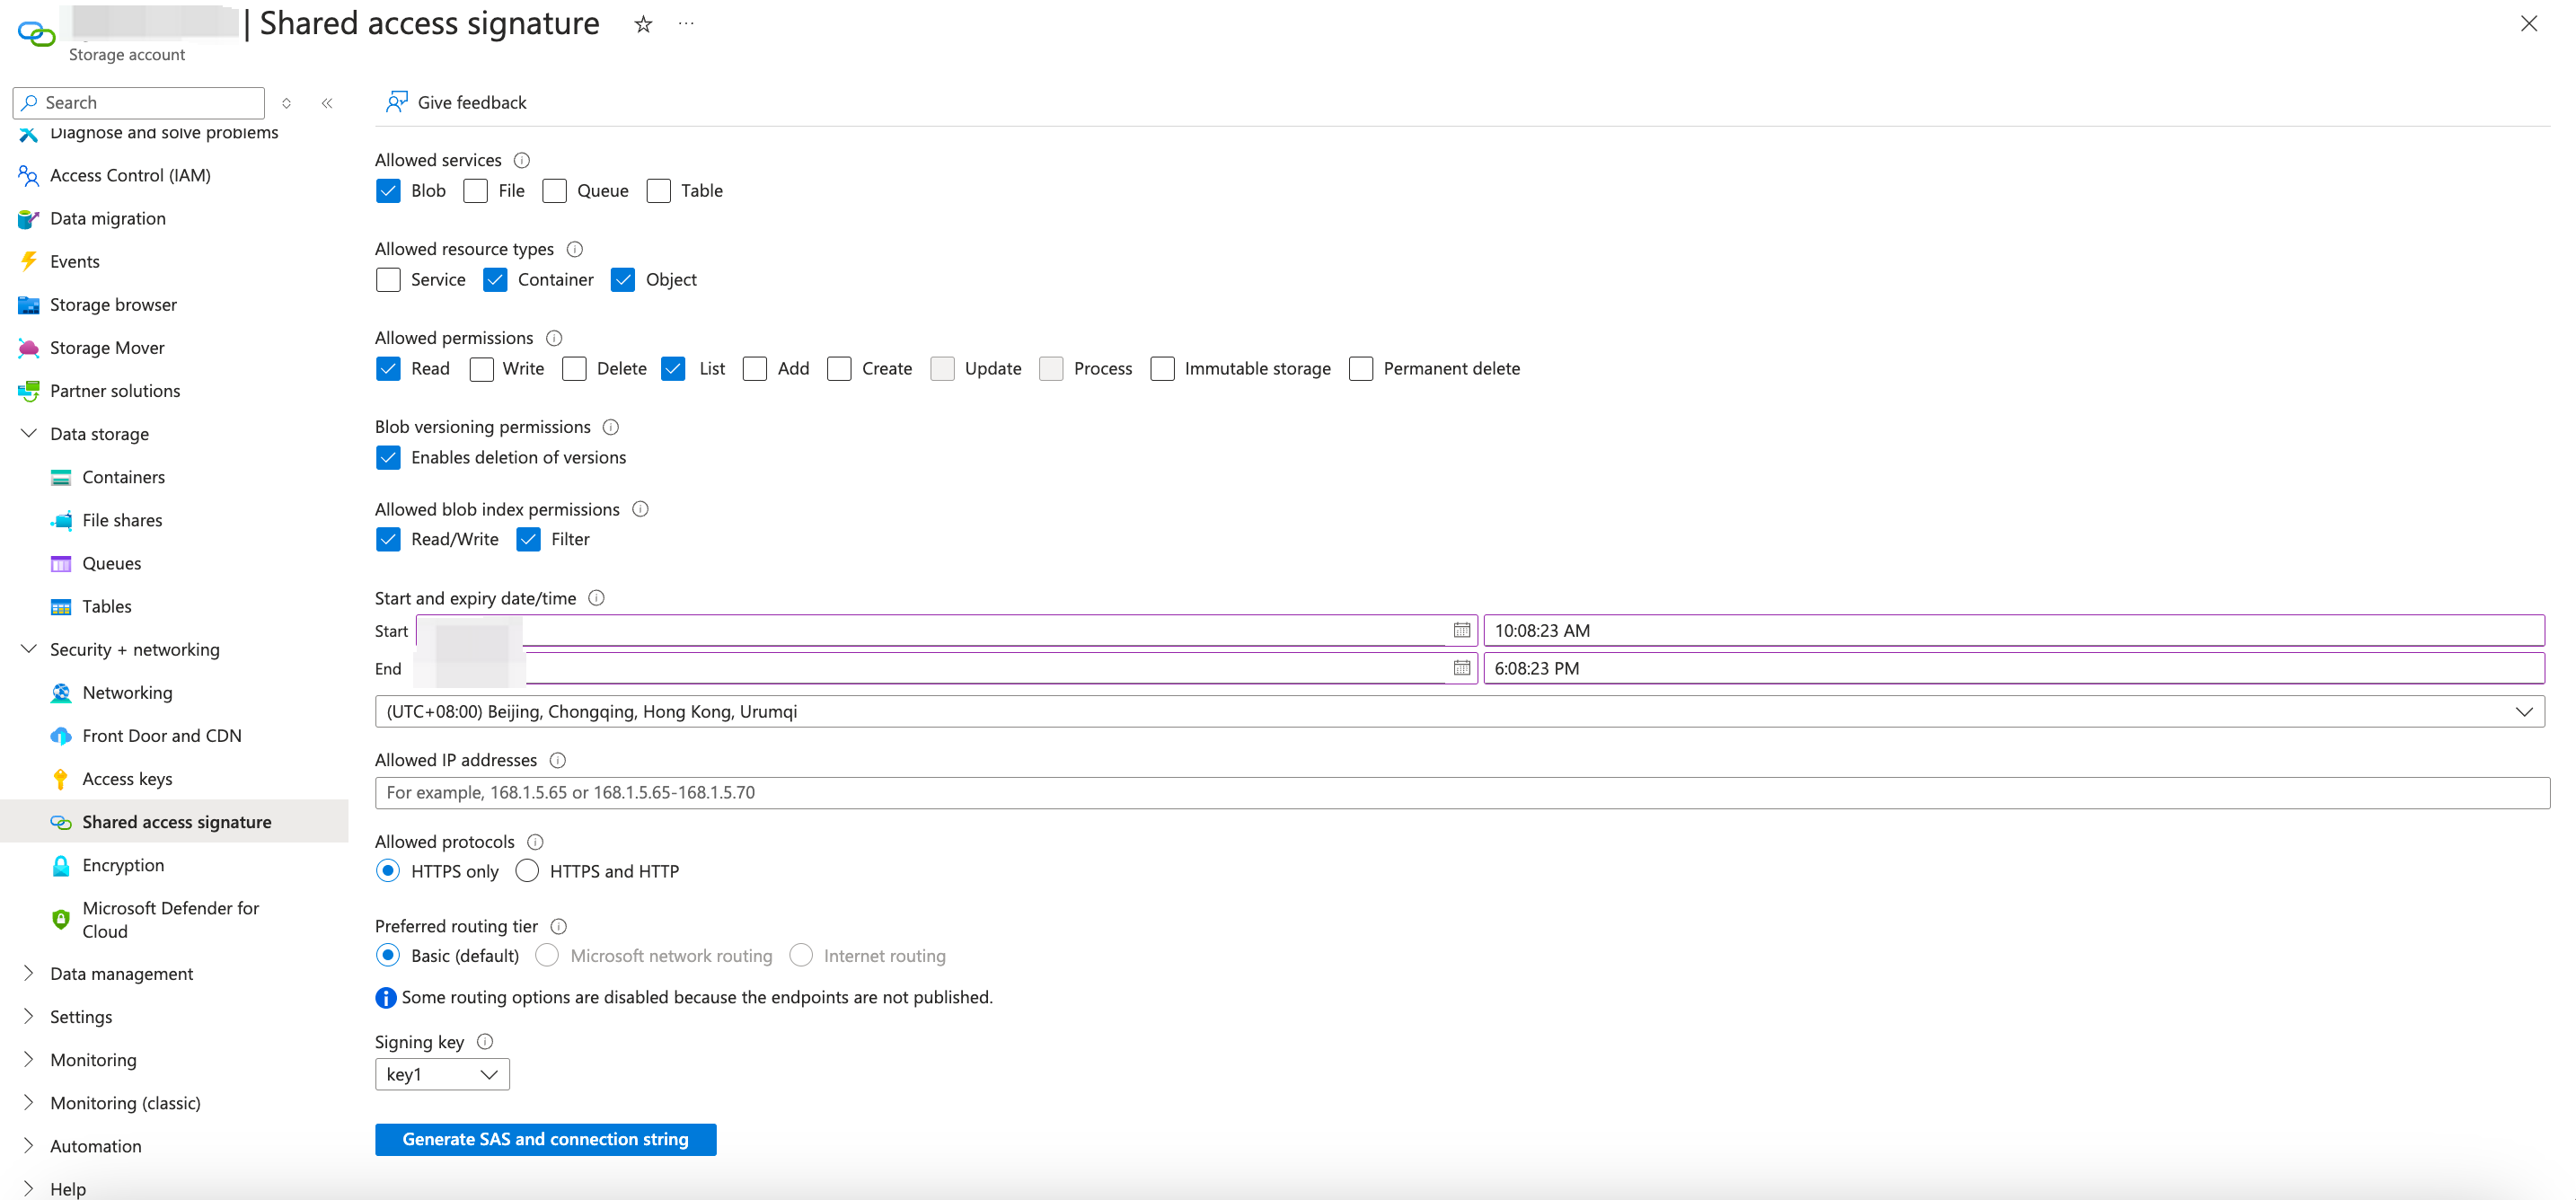Uncheck the List permission
This screenshot has width=2576, height=1200.
[673, 369]
